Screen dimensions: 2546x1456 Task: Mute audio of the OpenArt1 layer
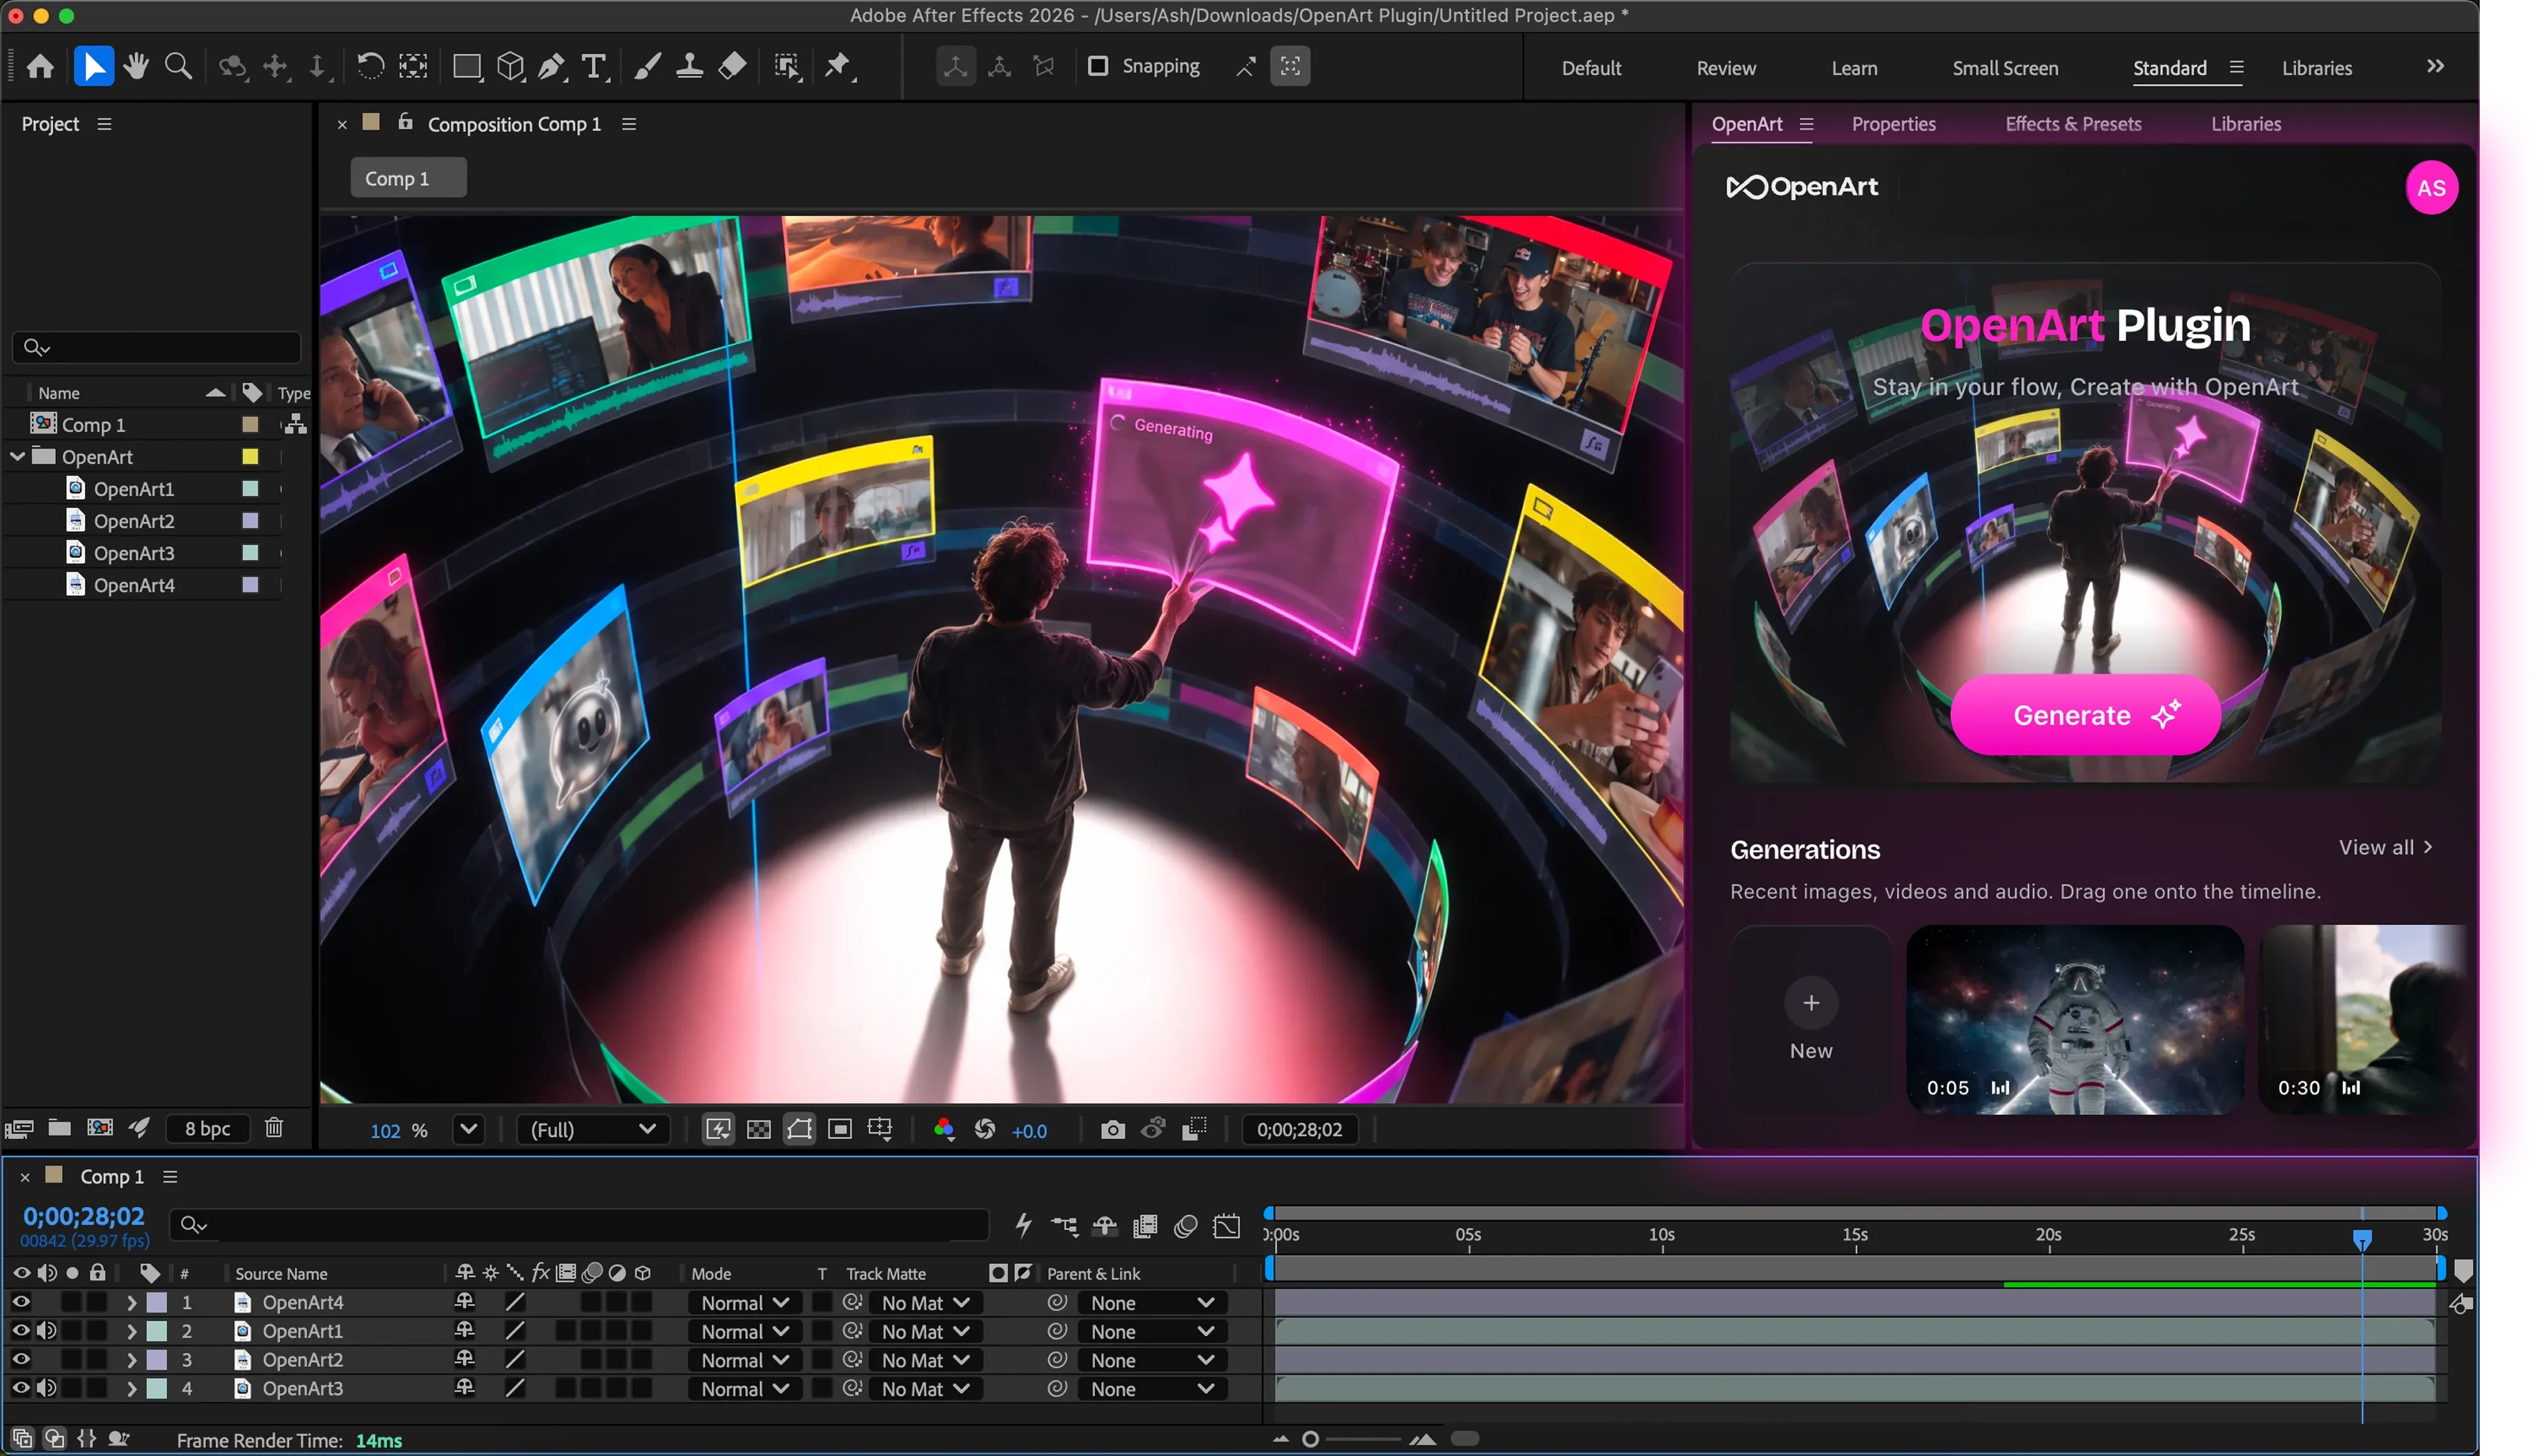[46, 1331]
